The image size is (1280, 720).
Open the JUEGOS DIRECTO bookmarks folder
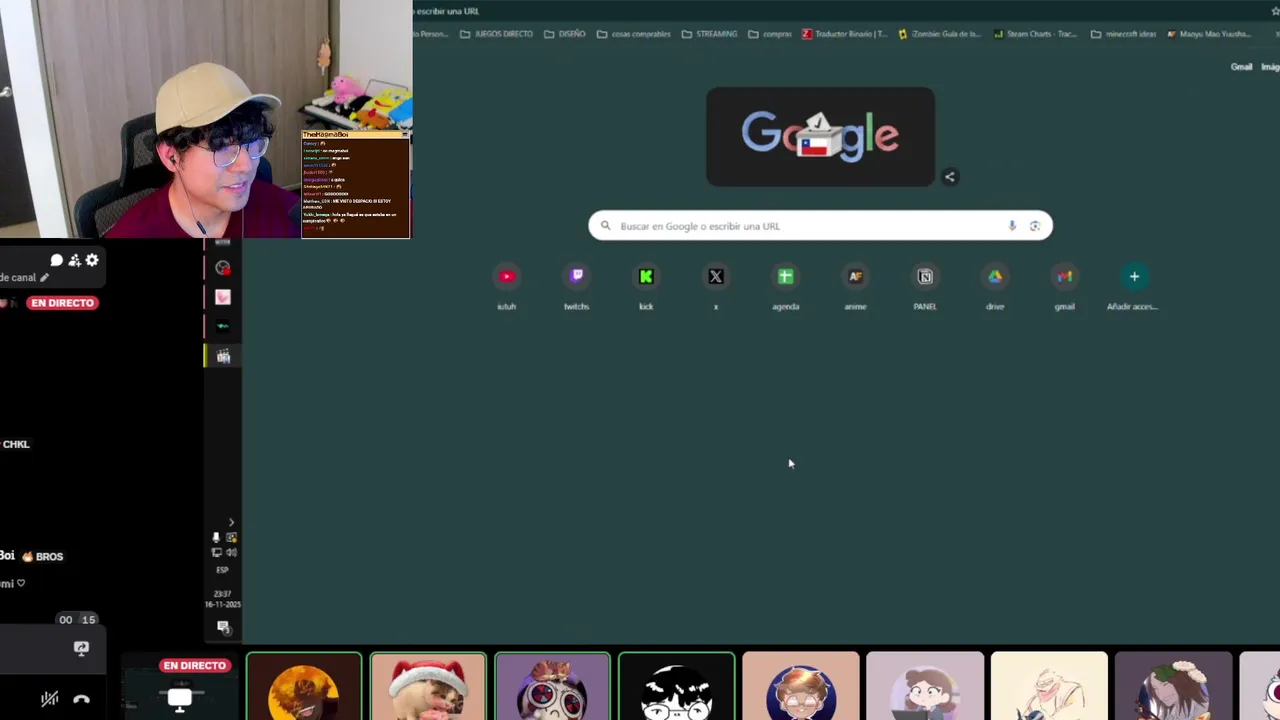496,34
